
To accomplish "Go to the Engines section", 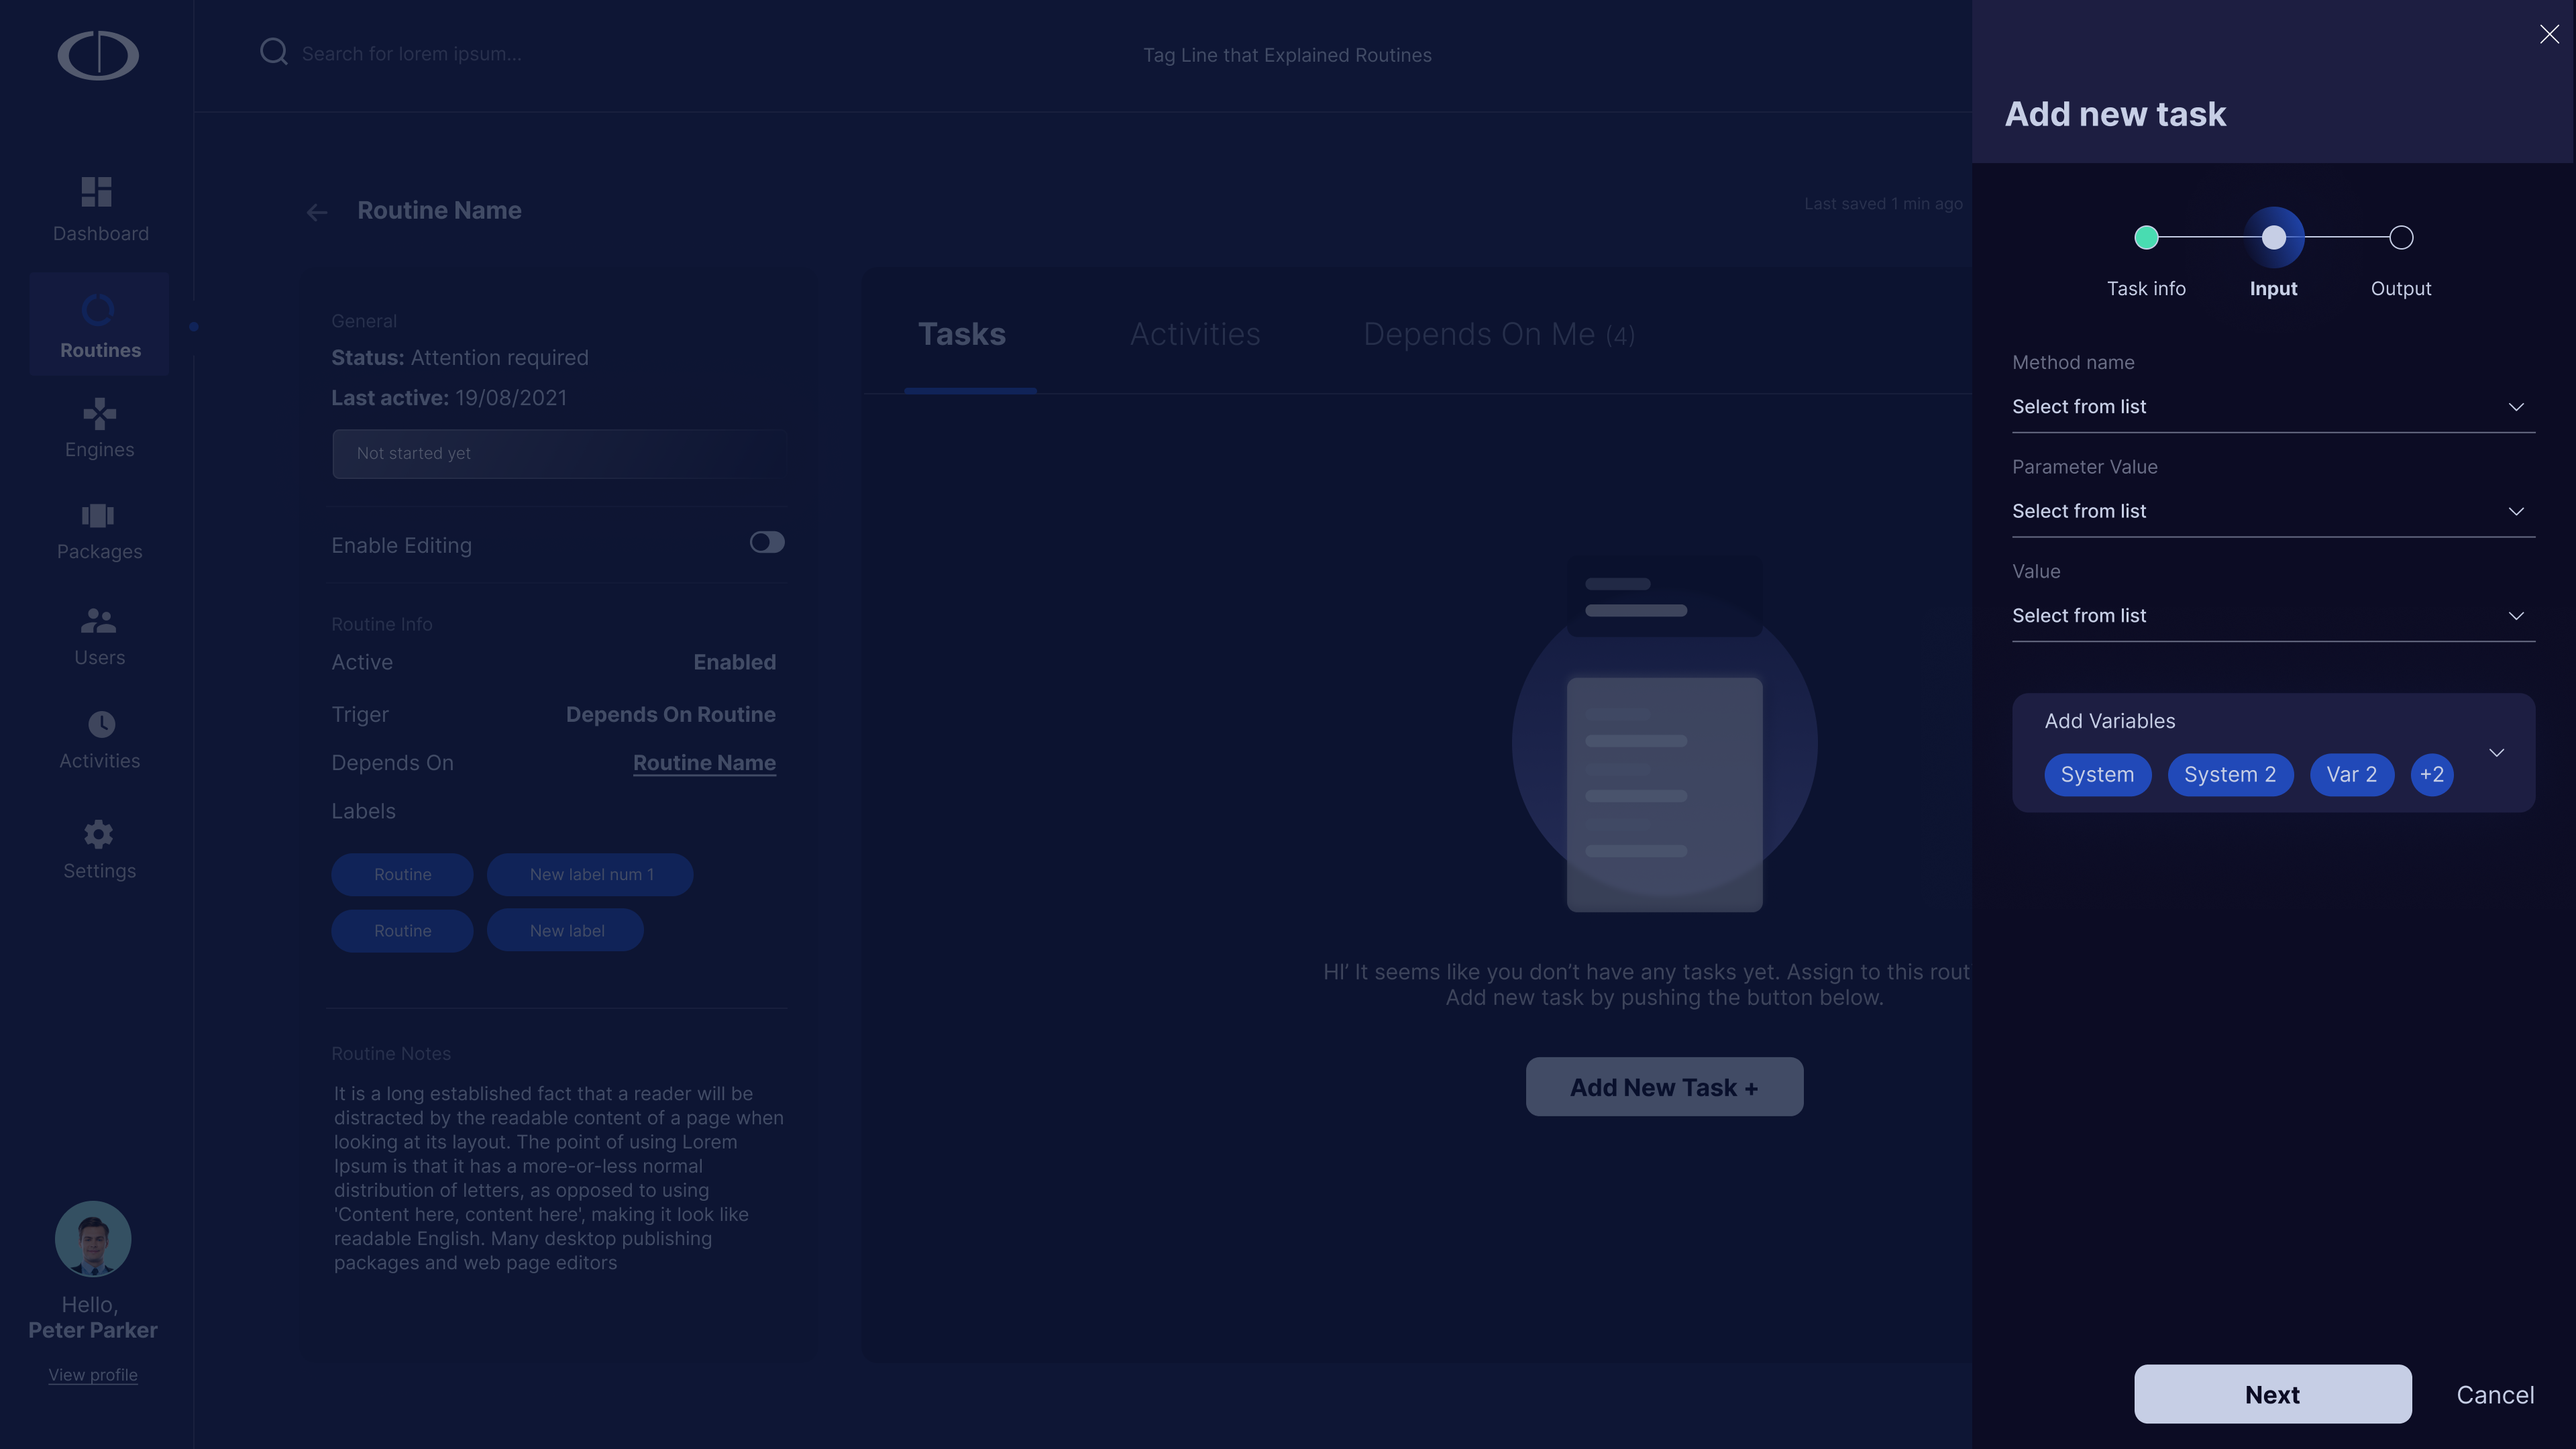I will 100,429.
